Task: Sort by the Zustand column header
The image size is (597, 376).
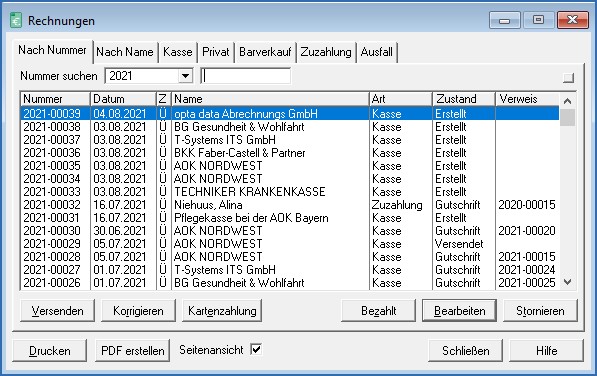Action: [x=464, y=99]
